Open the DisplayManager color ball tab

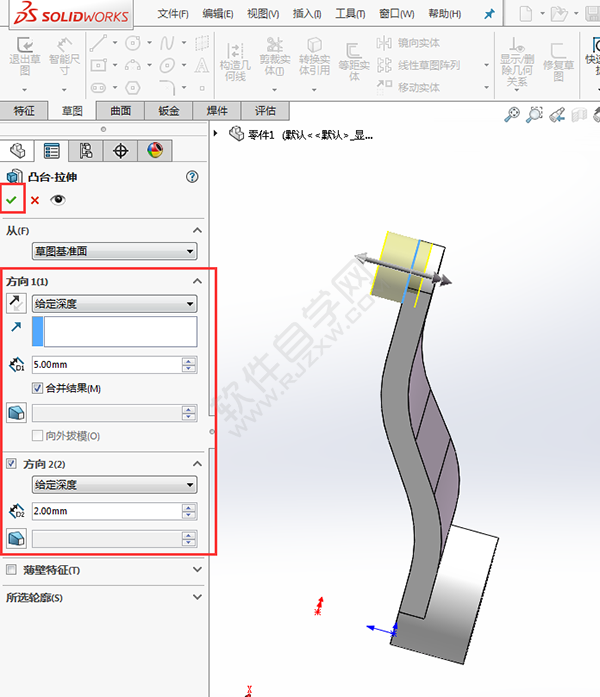coord(155,151)
